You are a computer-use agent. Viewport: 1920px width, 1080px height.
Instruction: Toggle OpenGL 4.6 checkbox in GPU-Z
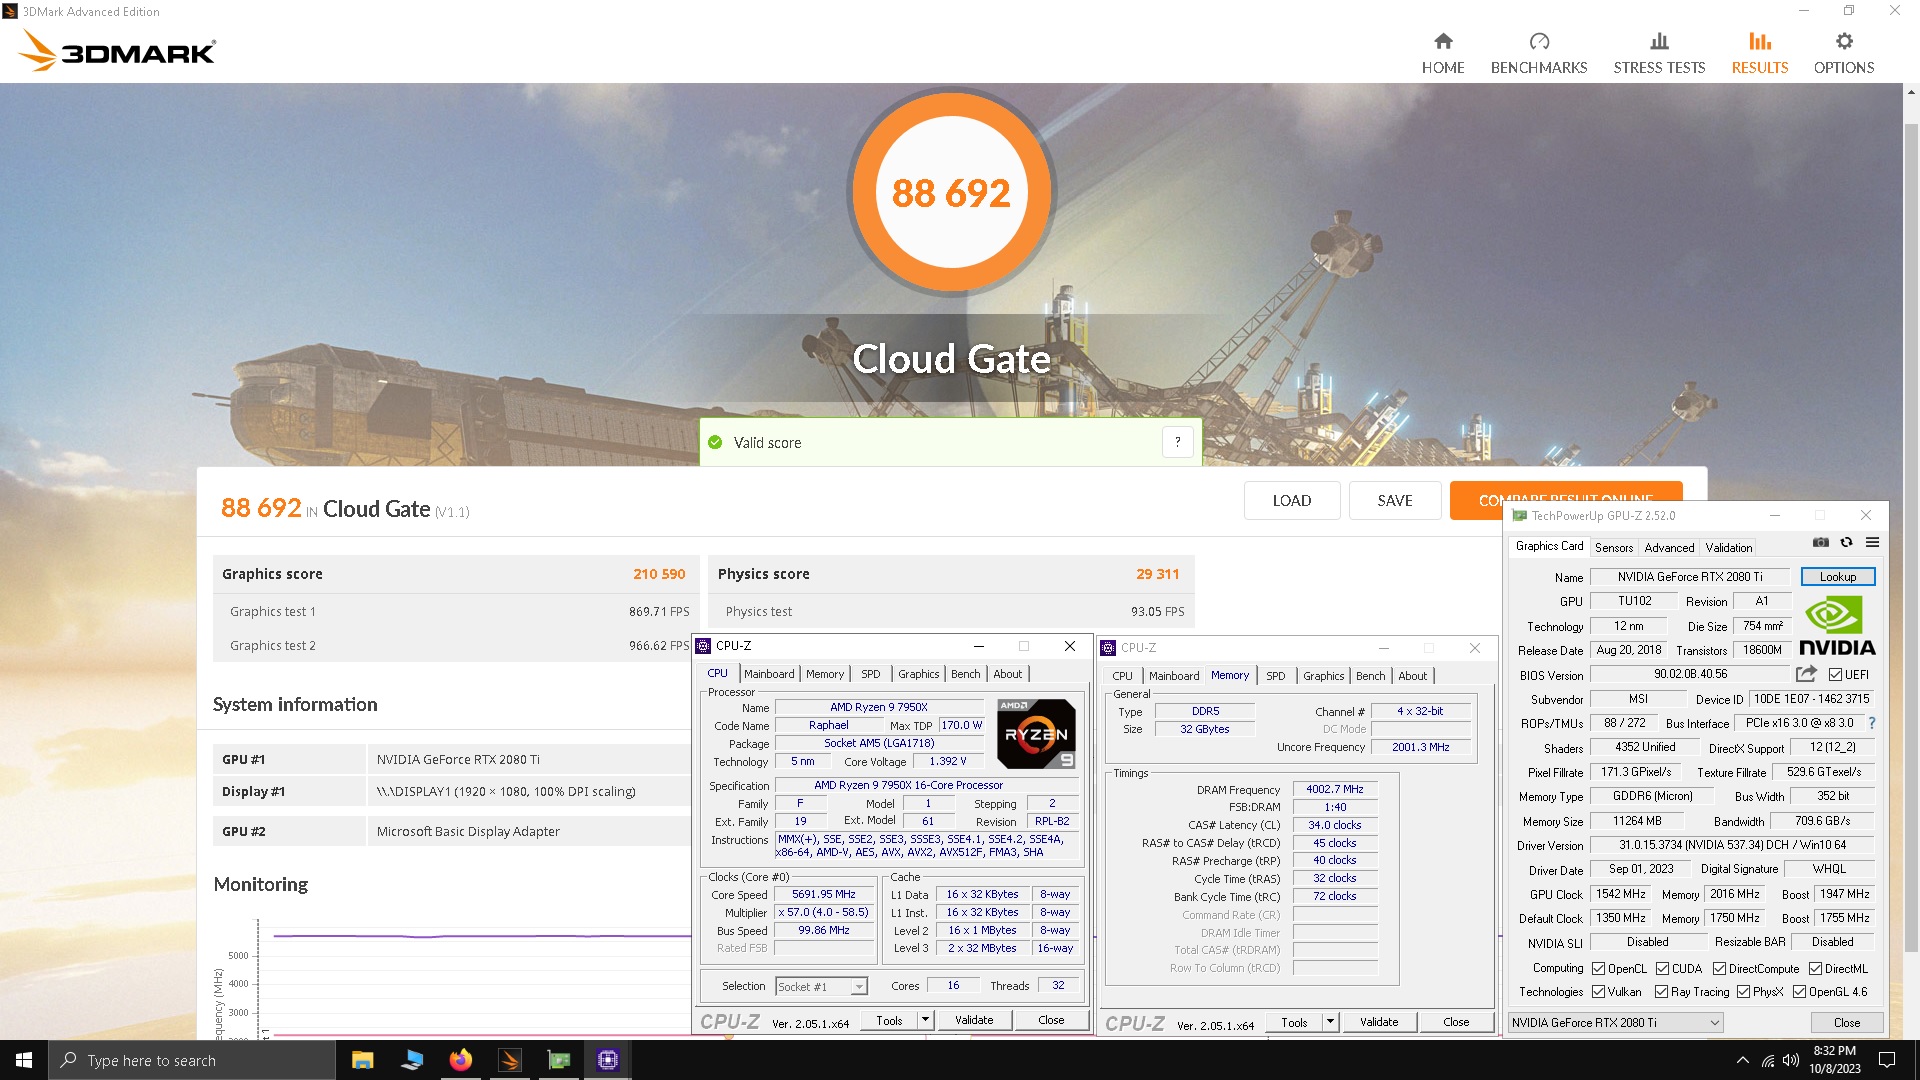coord(1799,992)
